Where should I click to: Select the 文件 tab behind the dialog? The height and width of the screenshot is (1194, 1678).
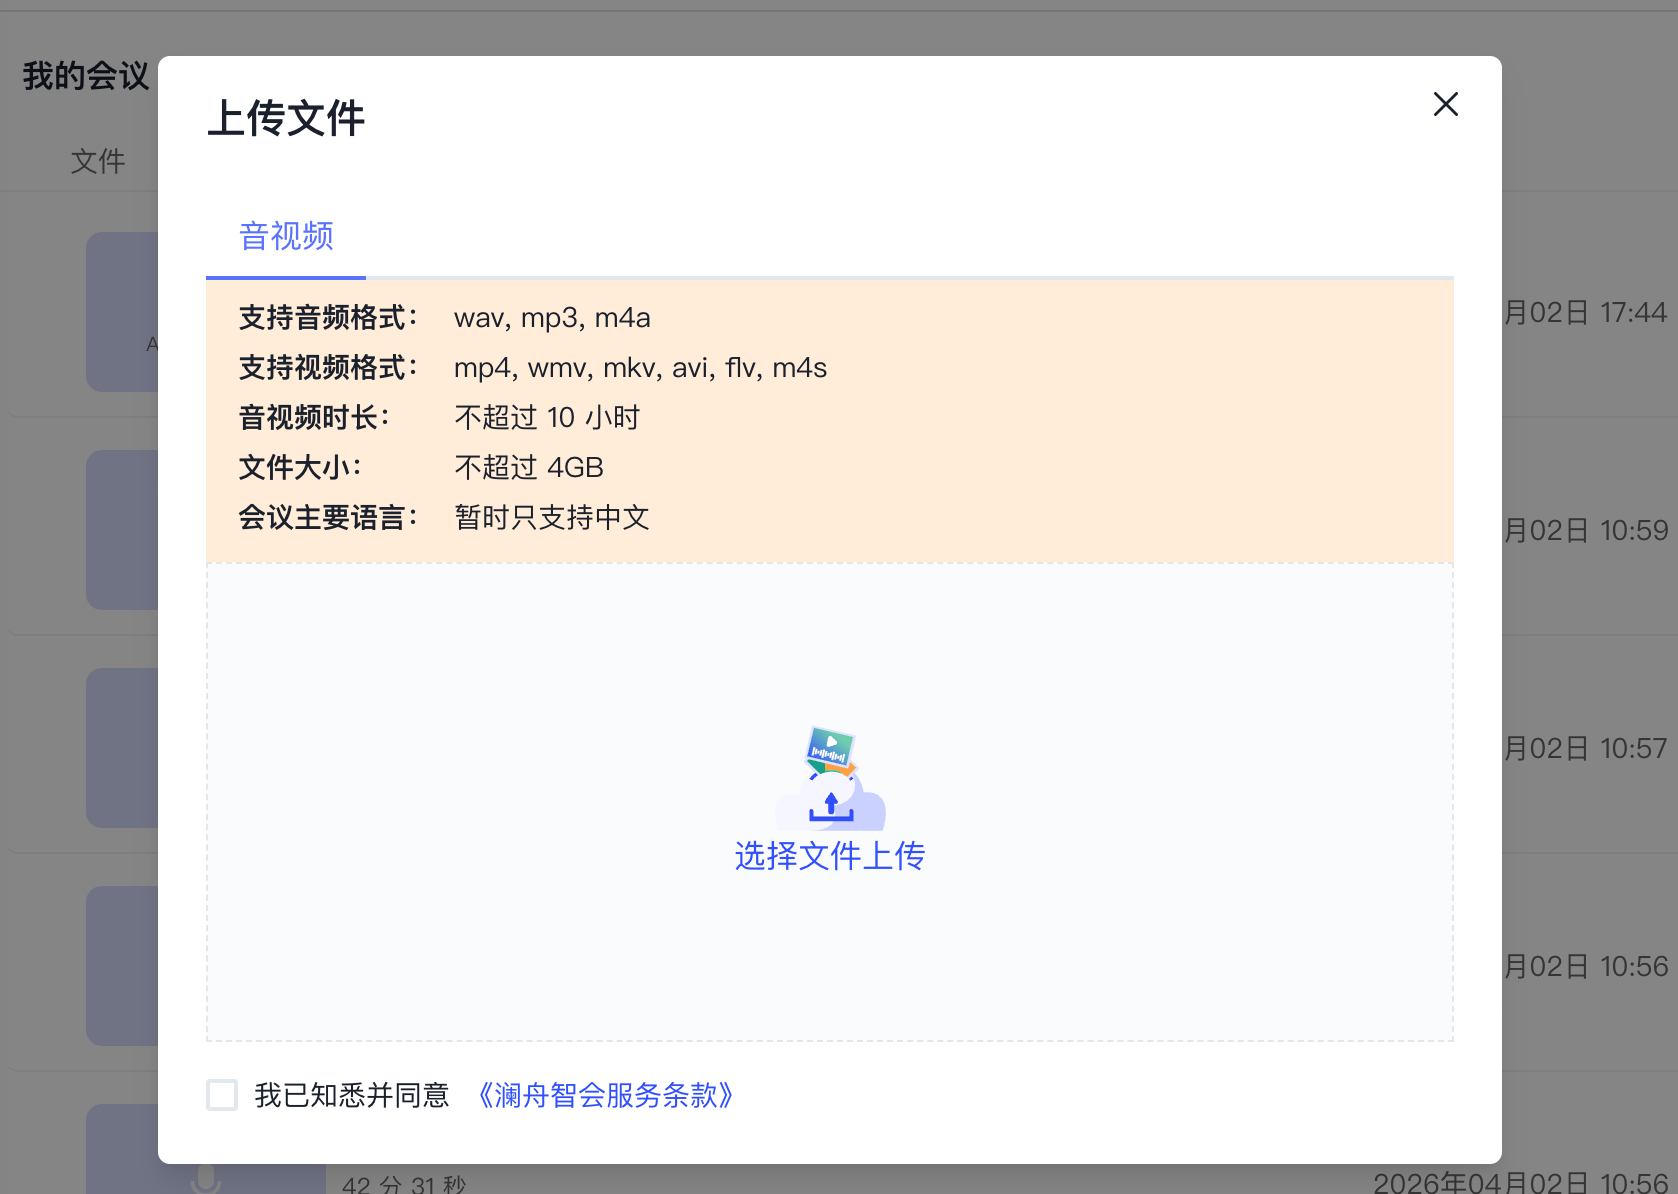coord(98,161)
